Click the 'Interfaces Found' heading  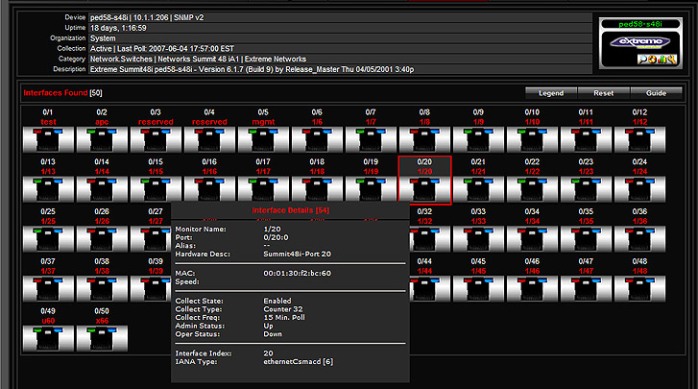point(55,93)
